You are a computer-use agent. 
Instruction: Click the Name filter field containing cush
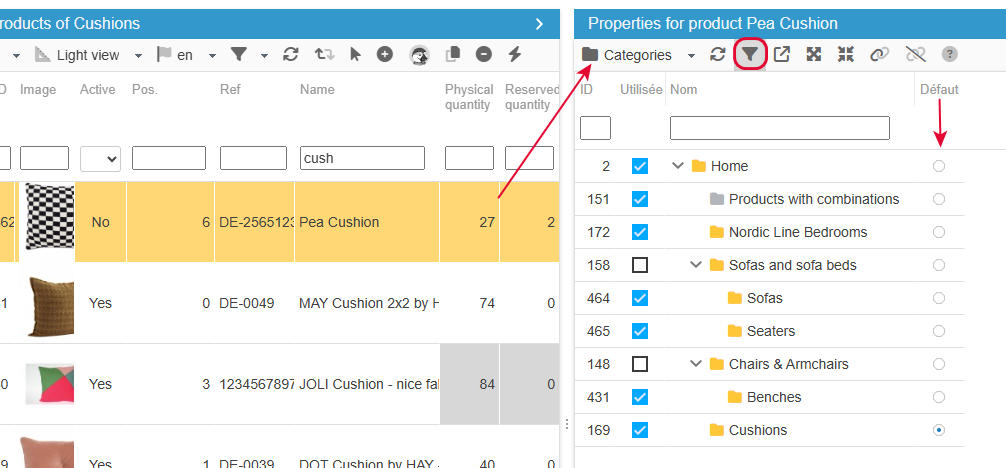point(362,158)
